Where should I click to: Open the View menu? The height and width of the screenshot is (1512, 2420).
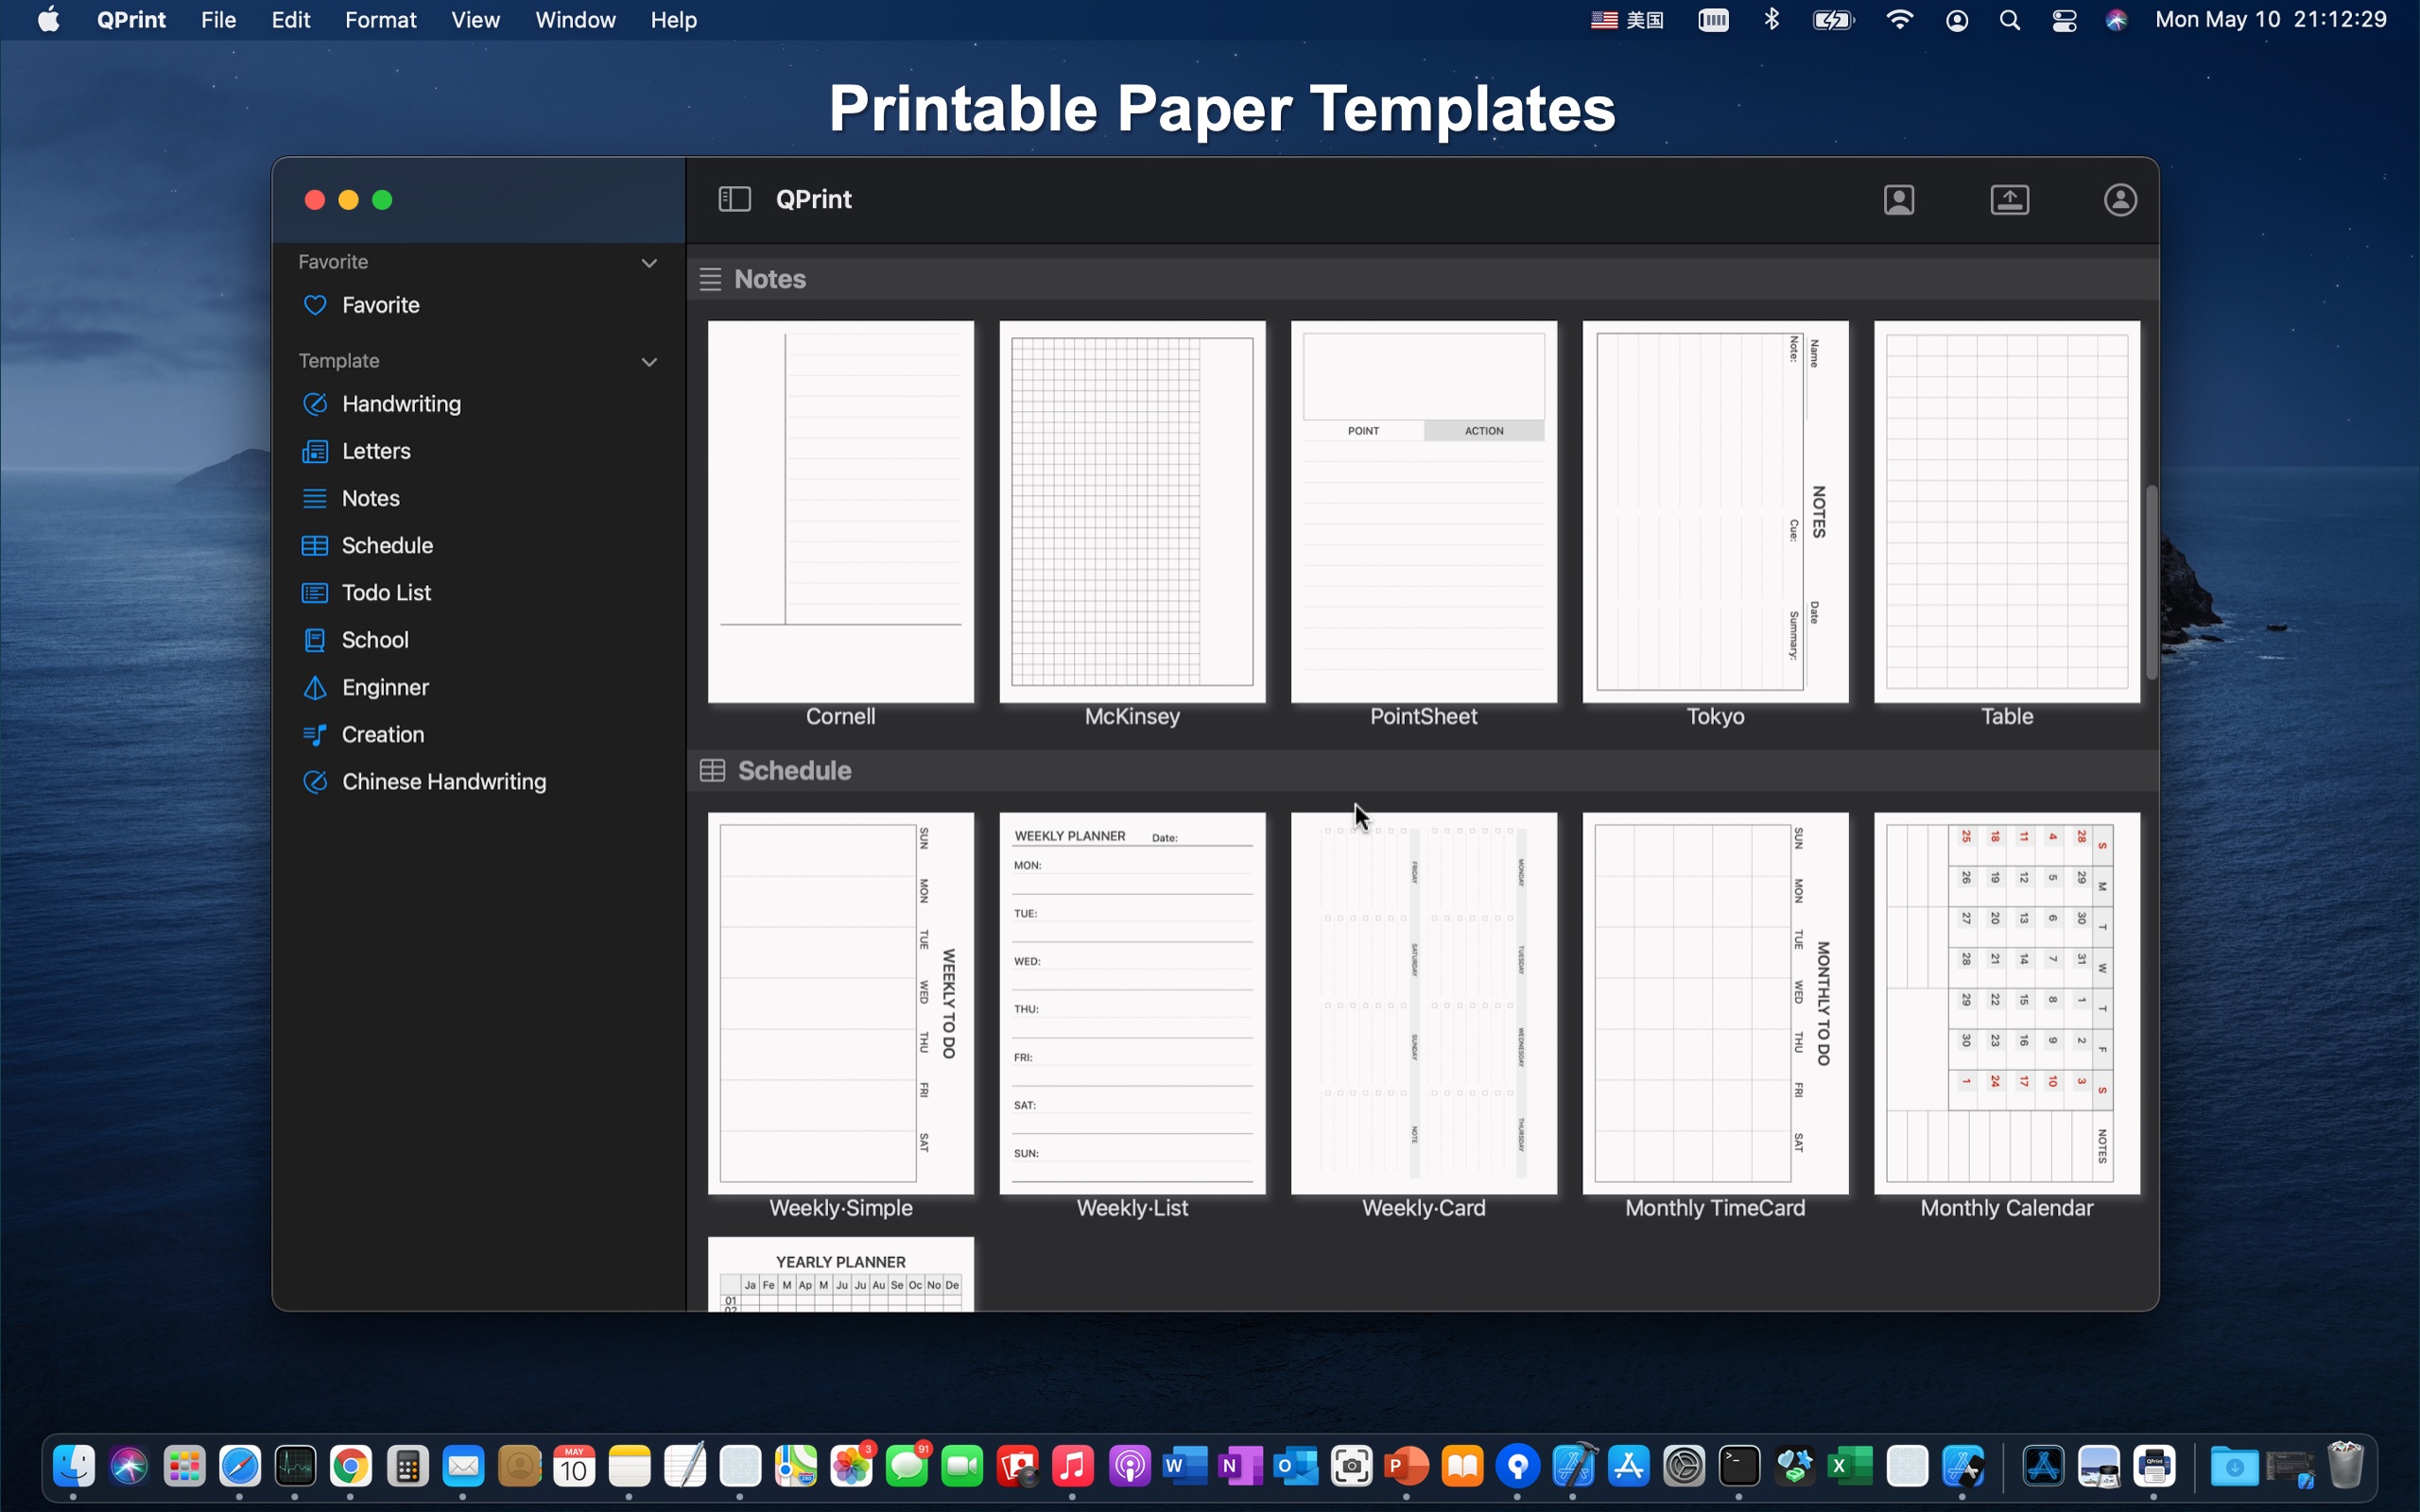pyautogui.click(x=475, y=20)
